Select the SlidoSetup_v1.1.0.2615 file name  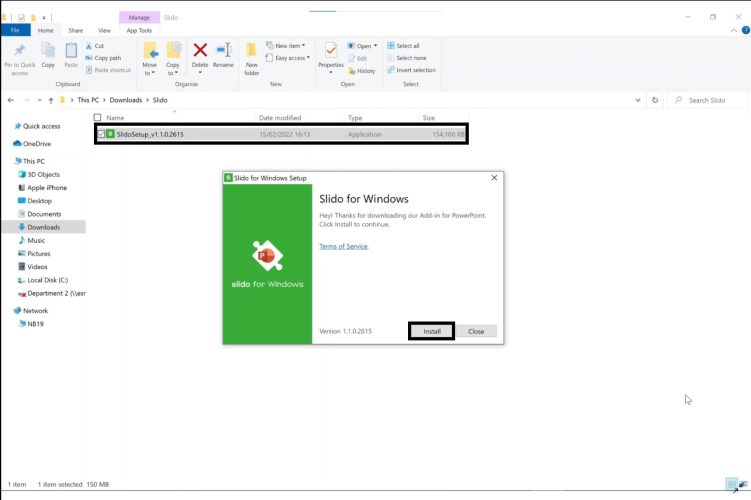tap(150, 134)
